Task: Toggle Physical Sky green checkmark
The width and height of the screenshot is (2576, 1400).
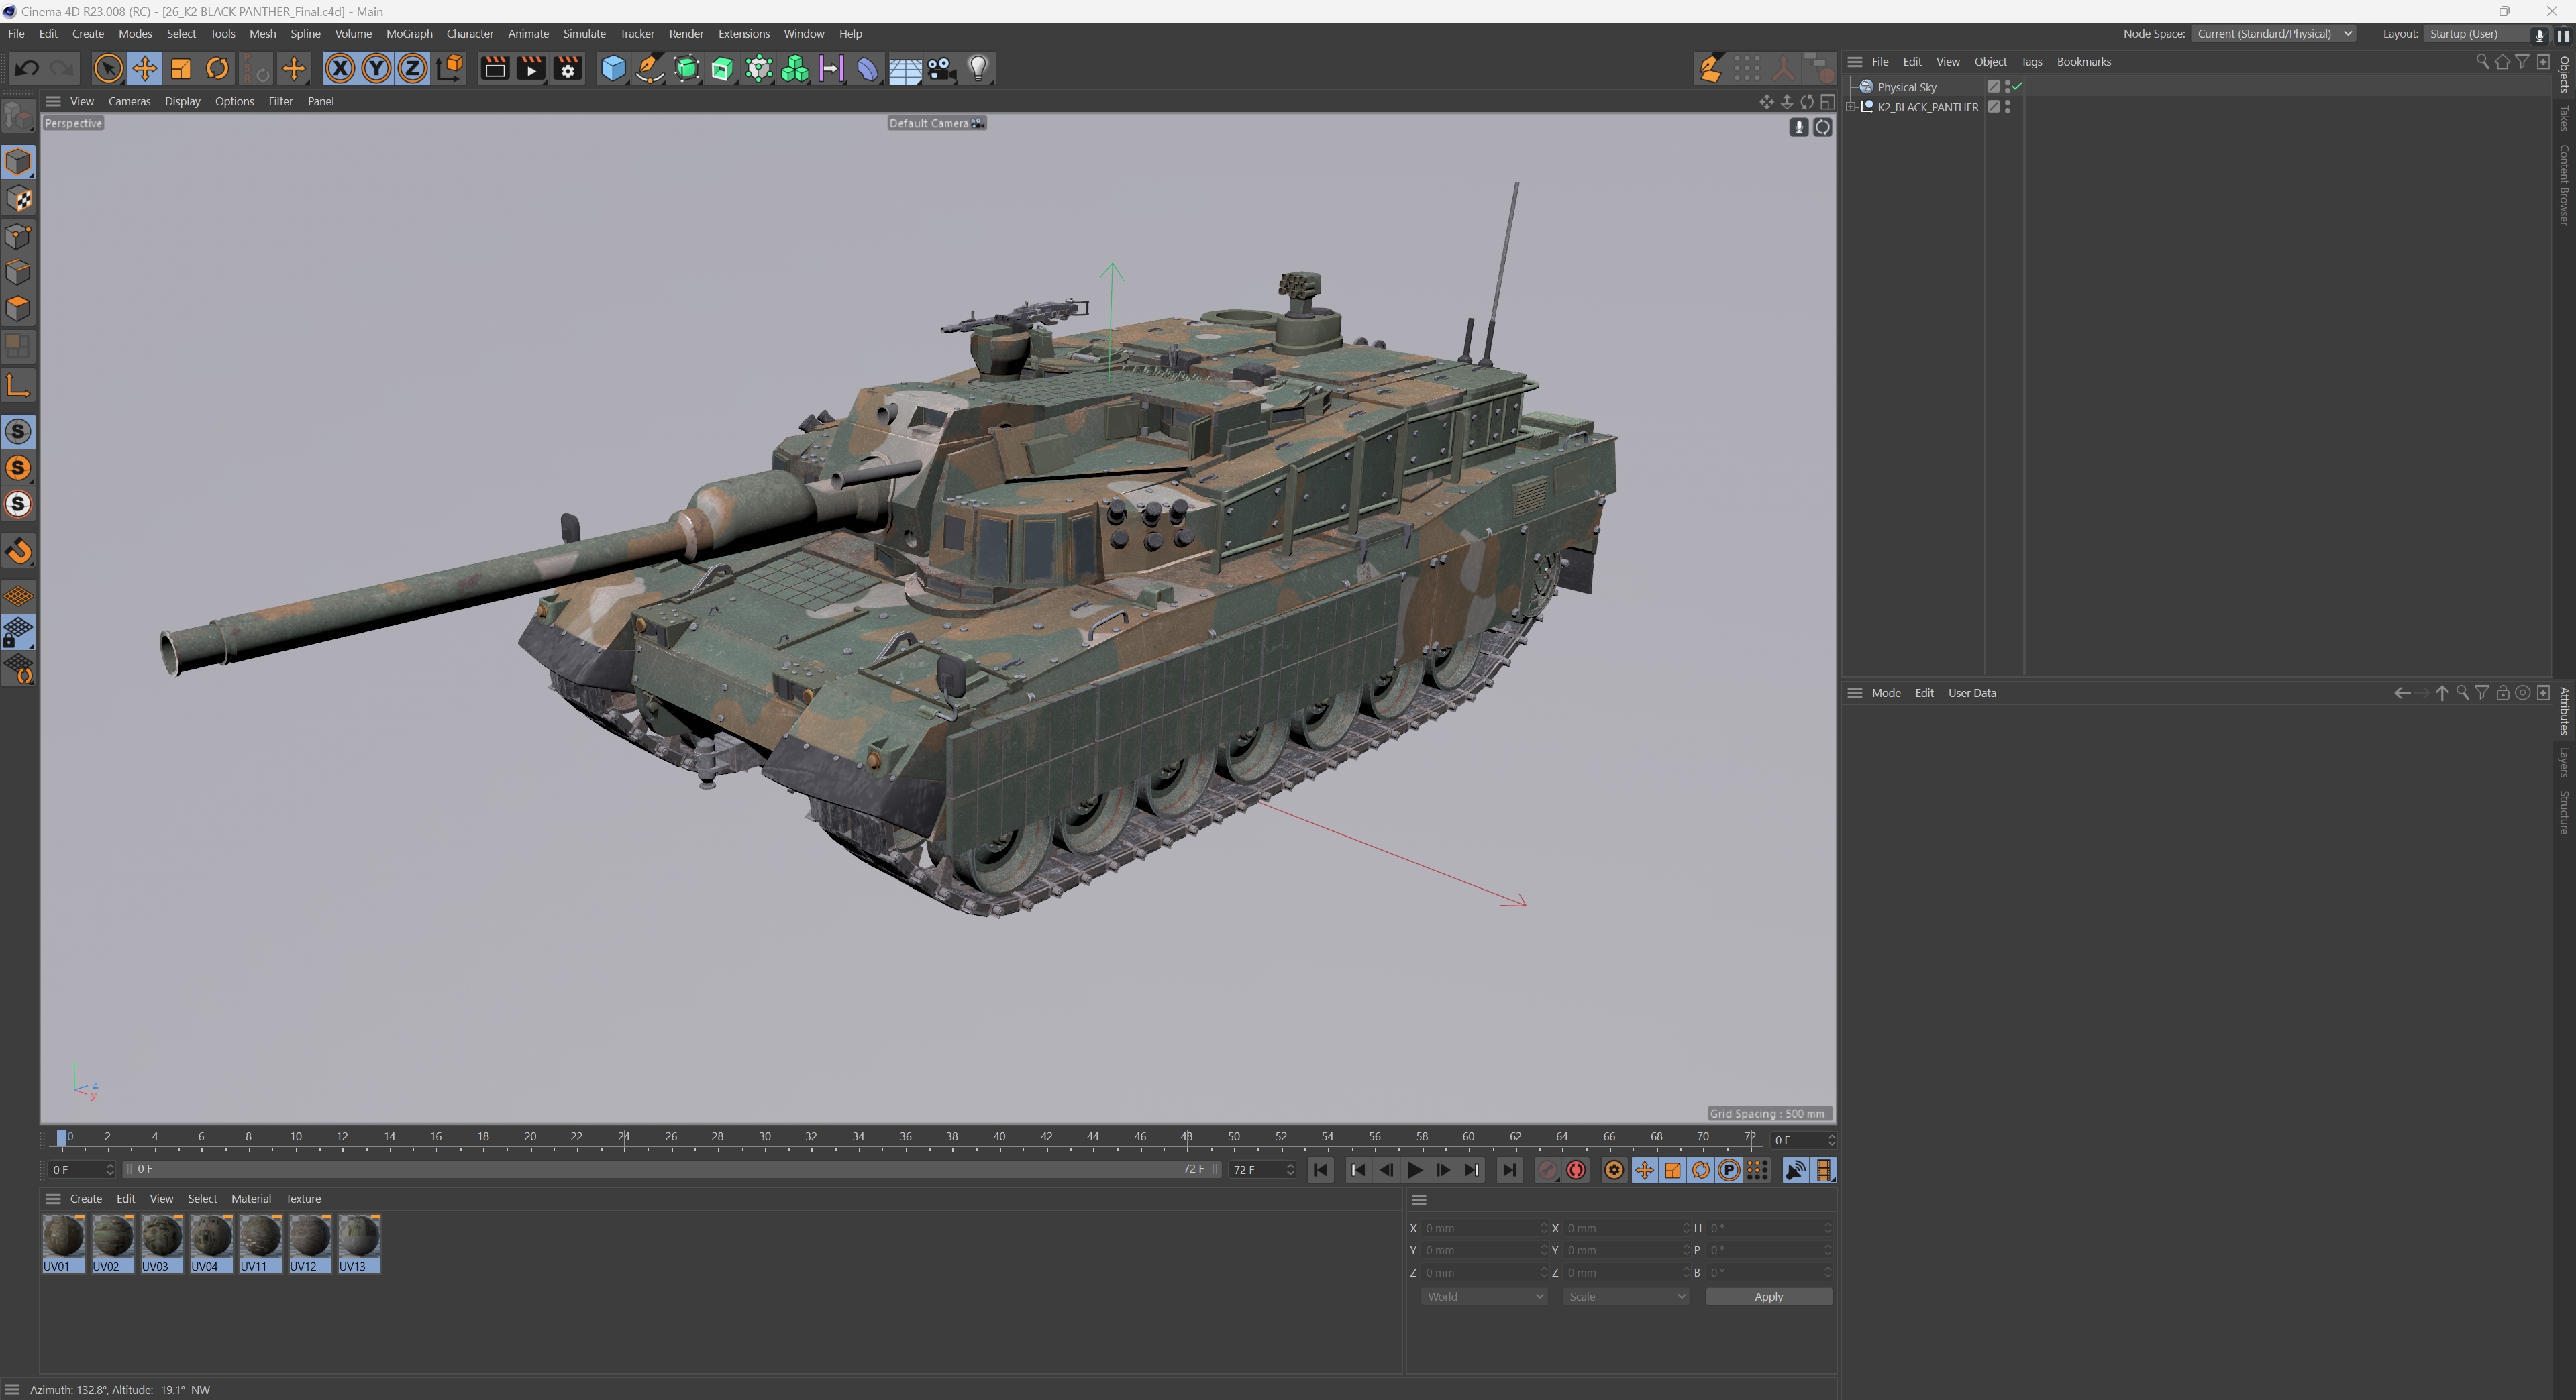Action: [2017, 87]
